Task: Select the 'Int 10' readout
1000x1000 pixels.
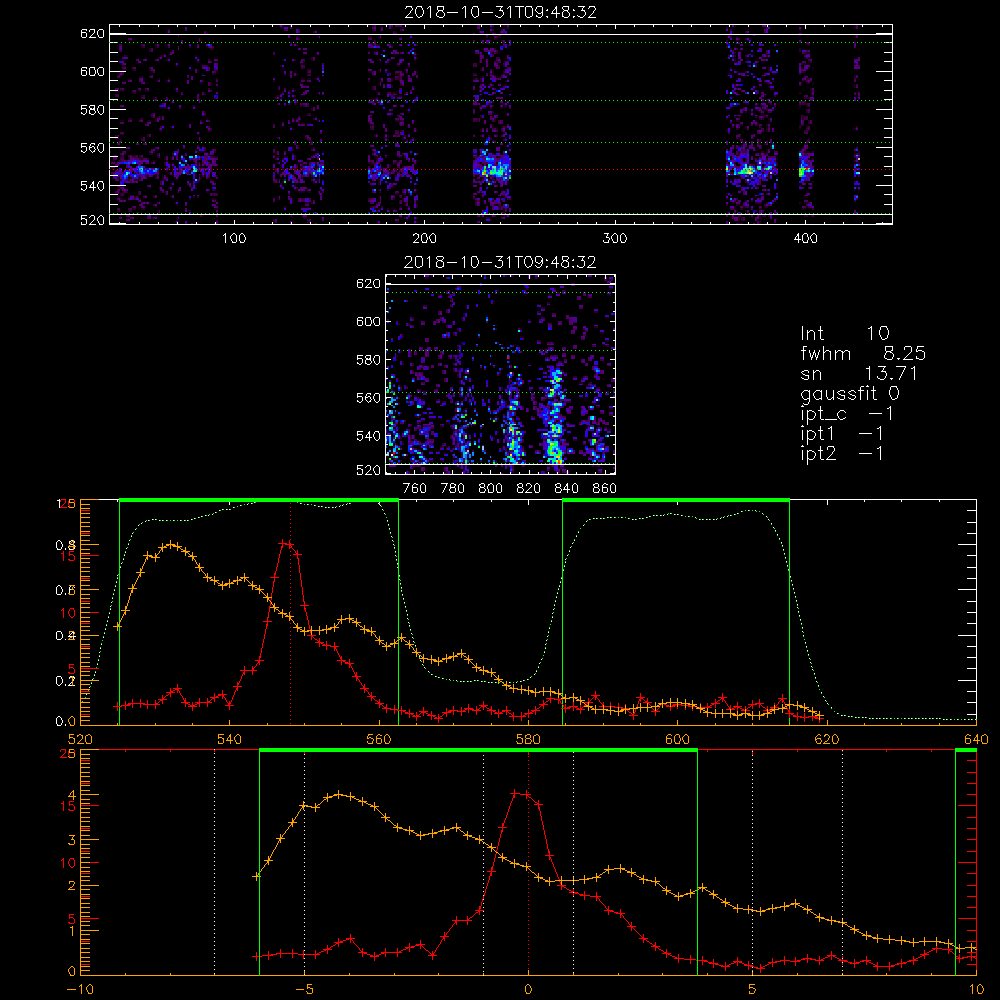Action: click(x=844, y=333)
